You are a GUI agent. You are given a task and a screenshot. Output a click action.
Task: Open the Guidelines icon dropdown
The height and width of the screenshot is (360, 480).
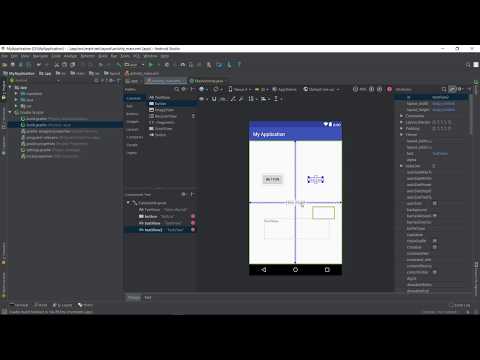(277, 99)
